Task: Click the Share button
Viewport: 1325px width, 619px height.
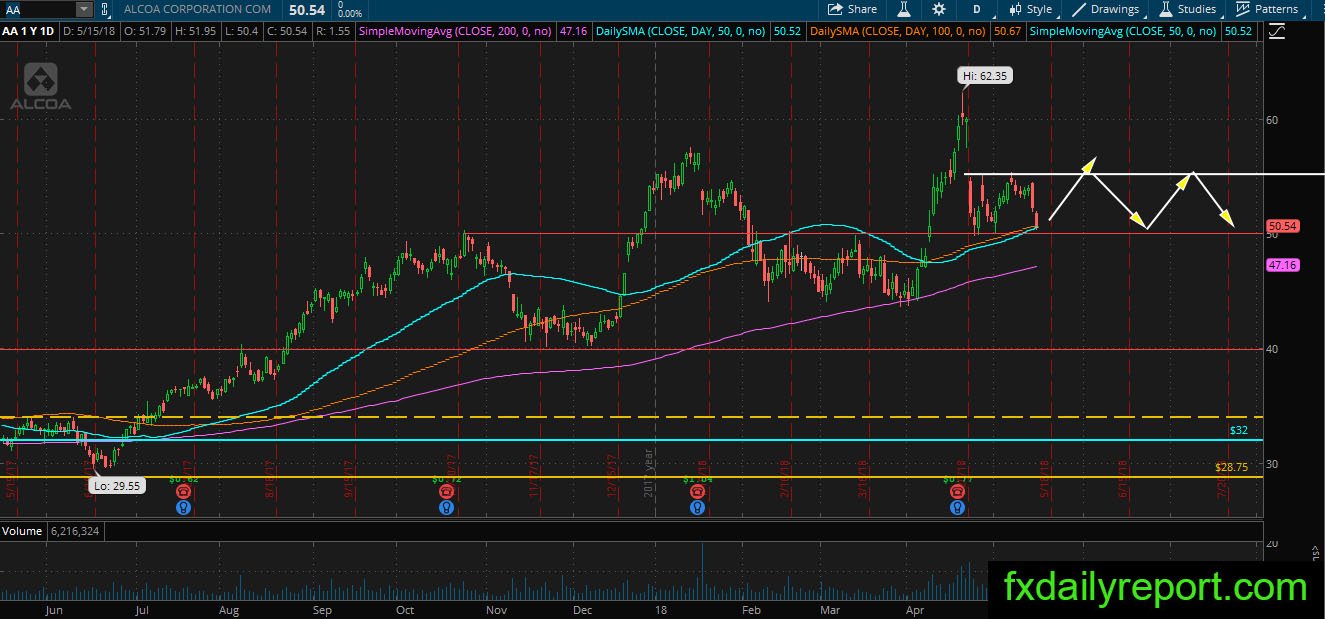Action: (851, 9)
